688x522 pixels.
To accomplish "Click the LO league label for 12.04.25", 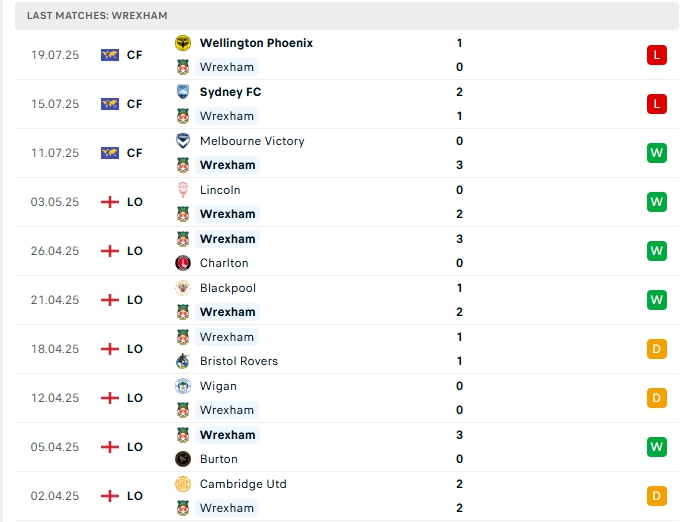I will point(135,398).
